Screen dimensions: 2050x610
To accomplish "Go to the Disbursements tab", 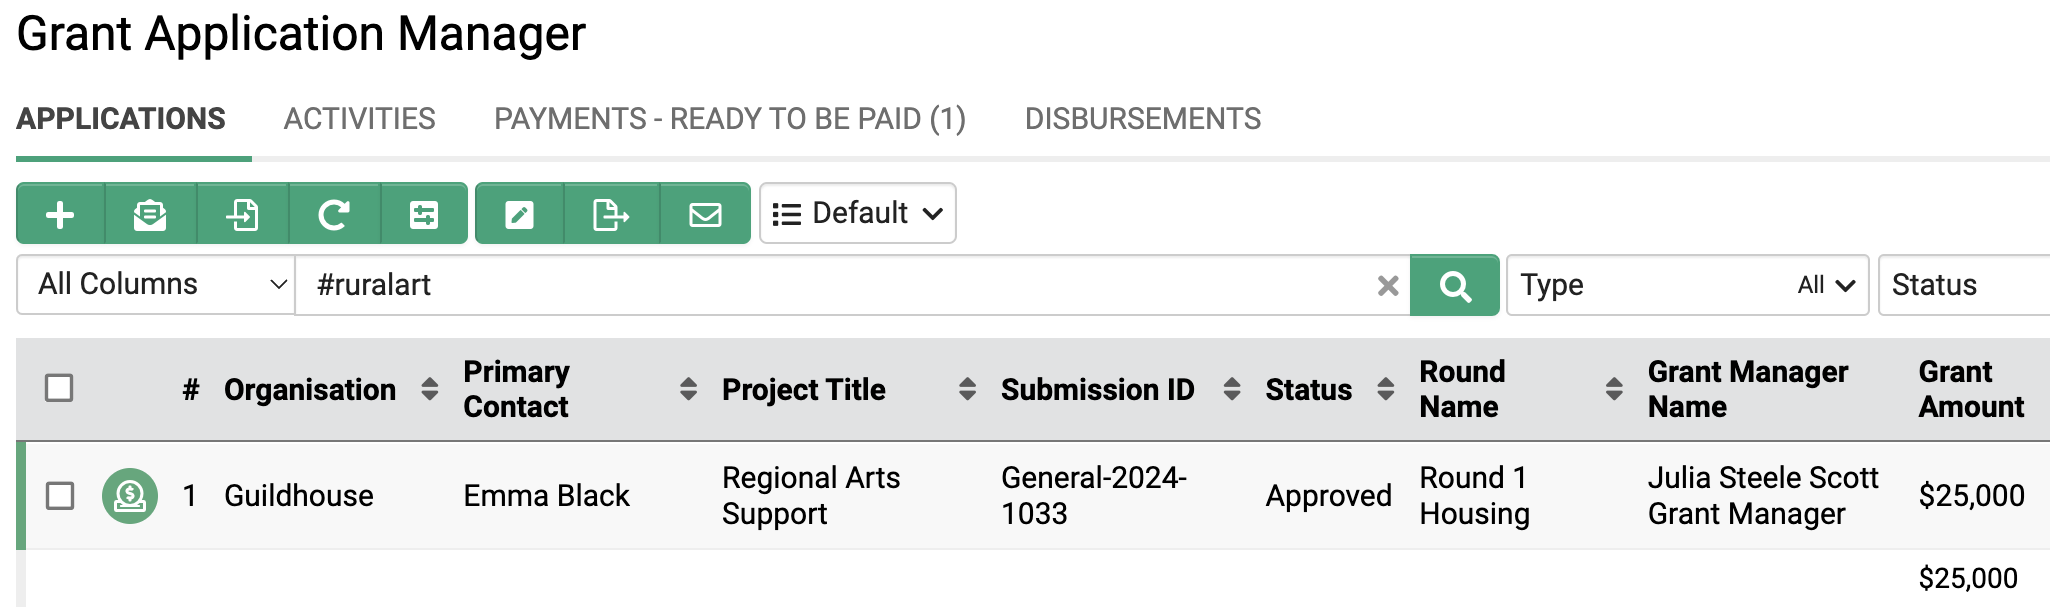I will (1143, 119).
